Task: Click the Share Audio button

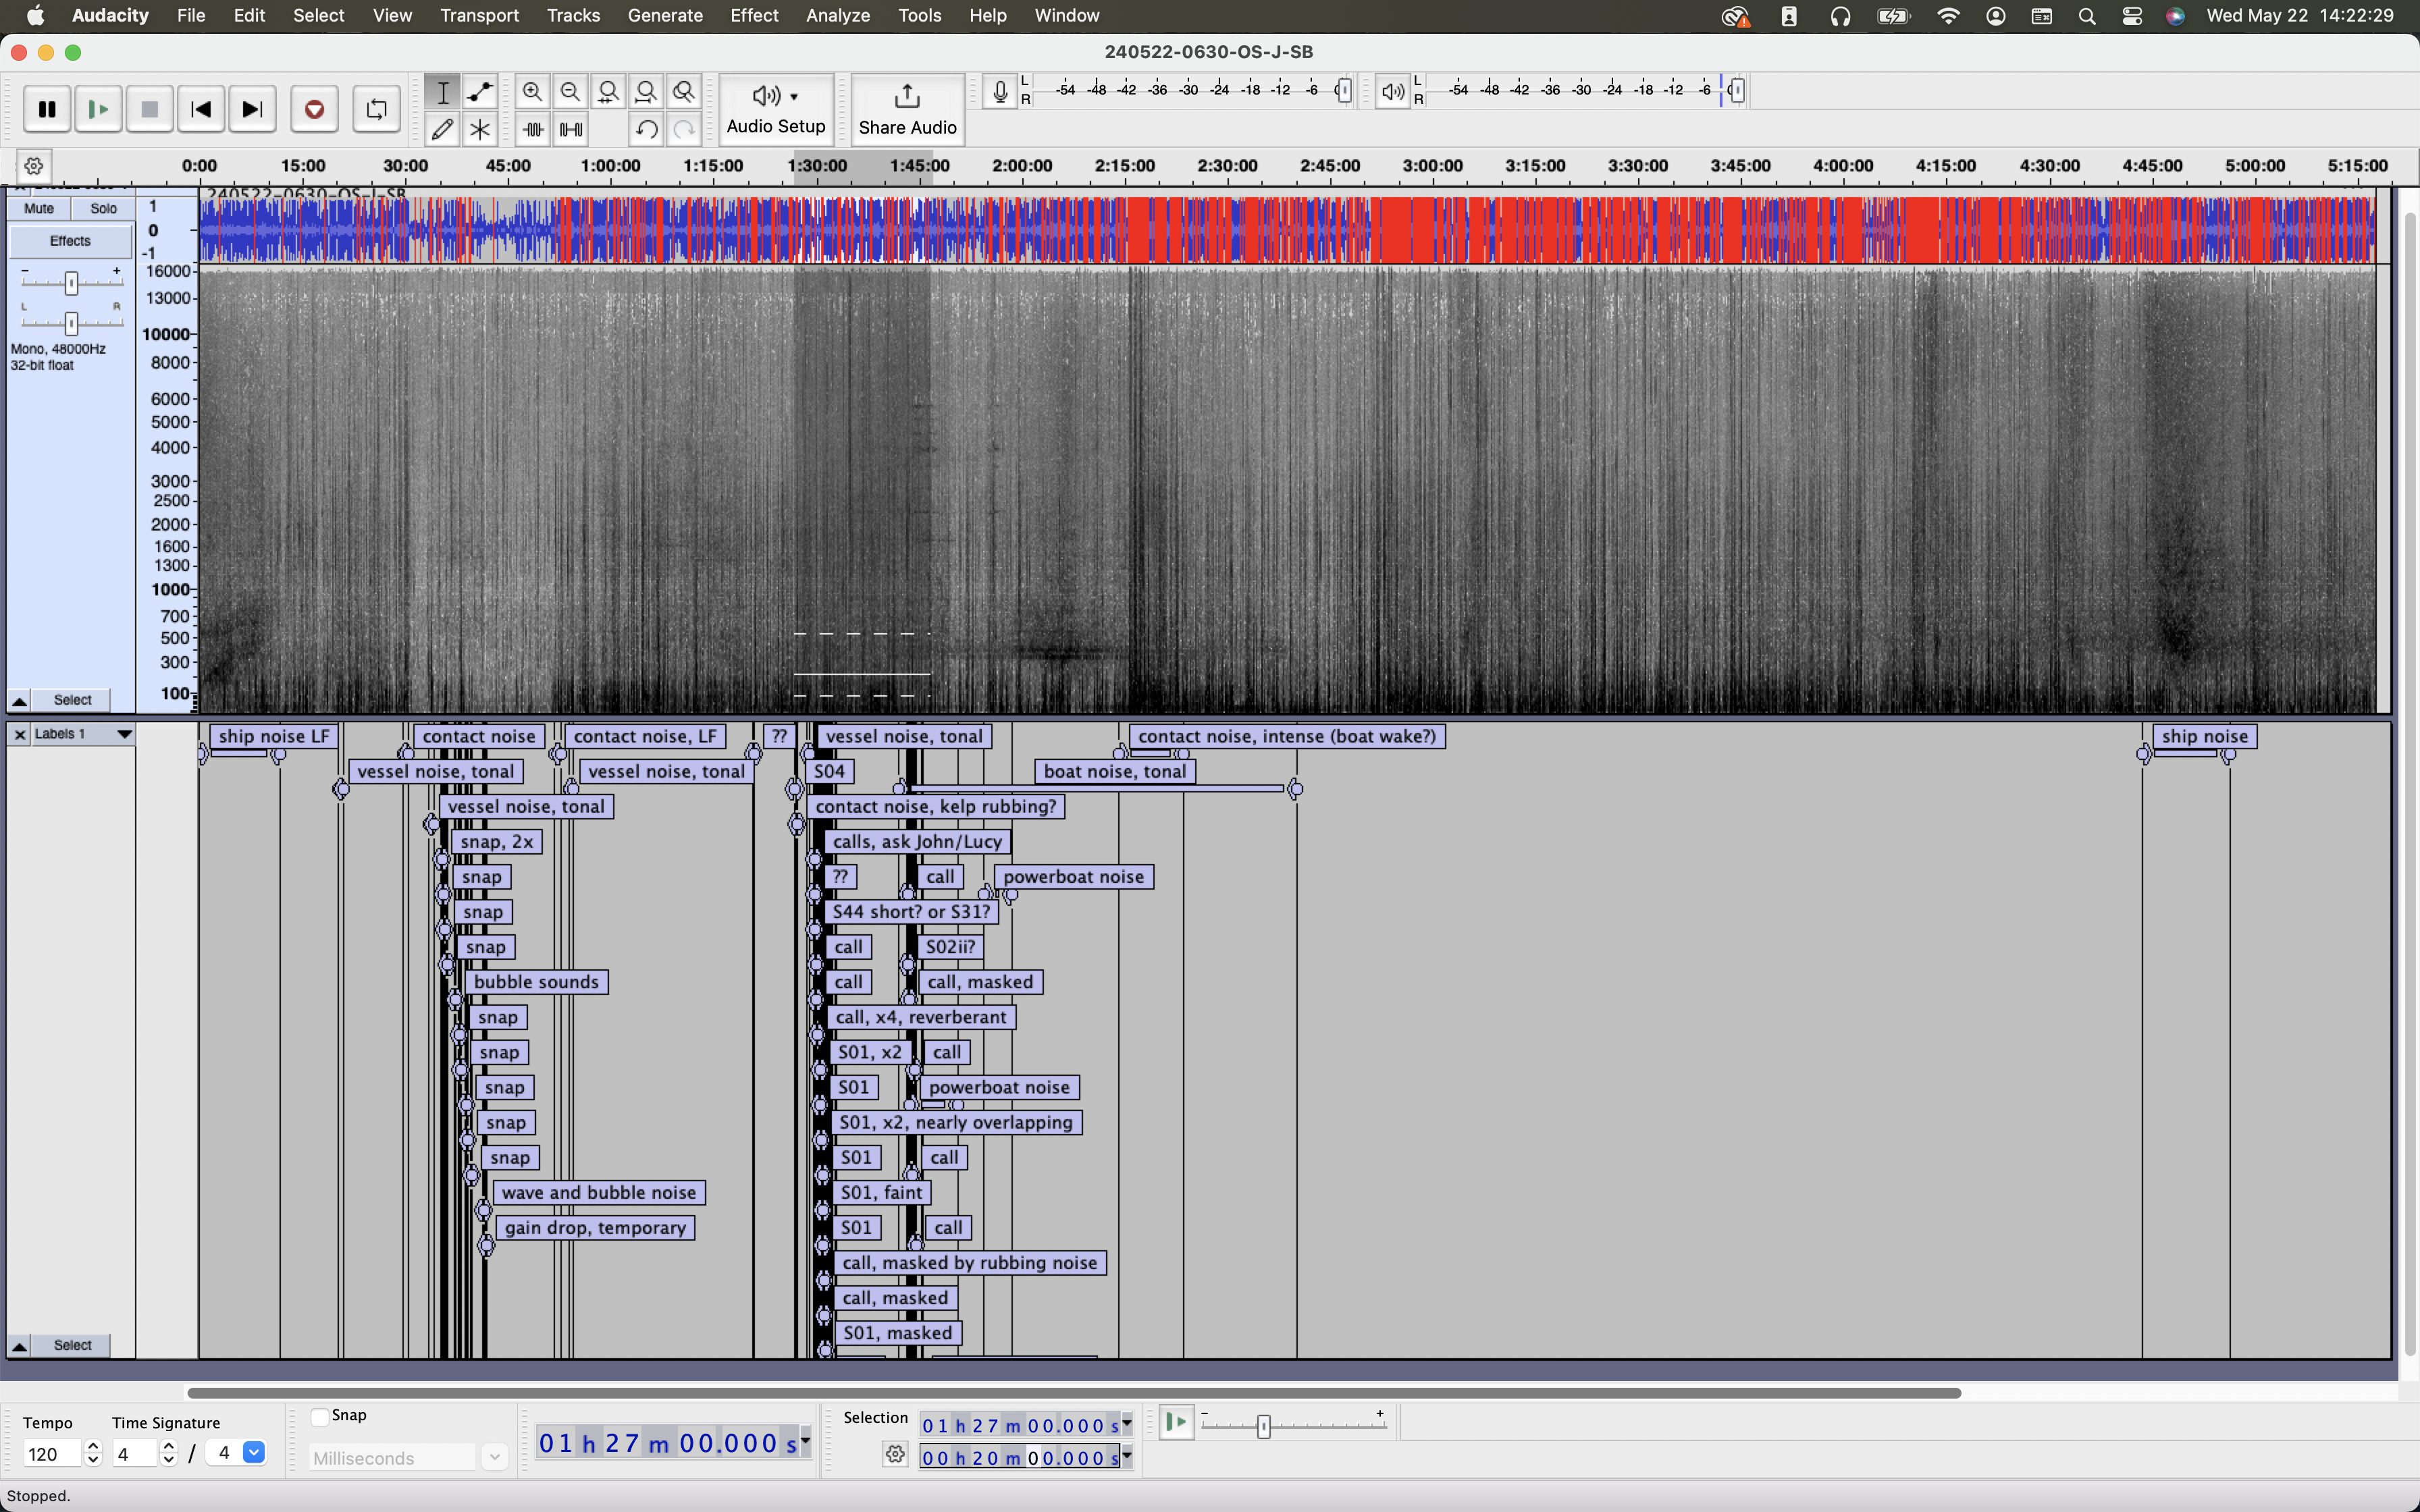Action: 907,109
